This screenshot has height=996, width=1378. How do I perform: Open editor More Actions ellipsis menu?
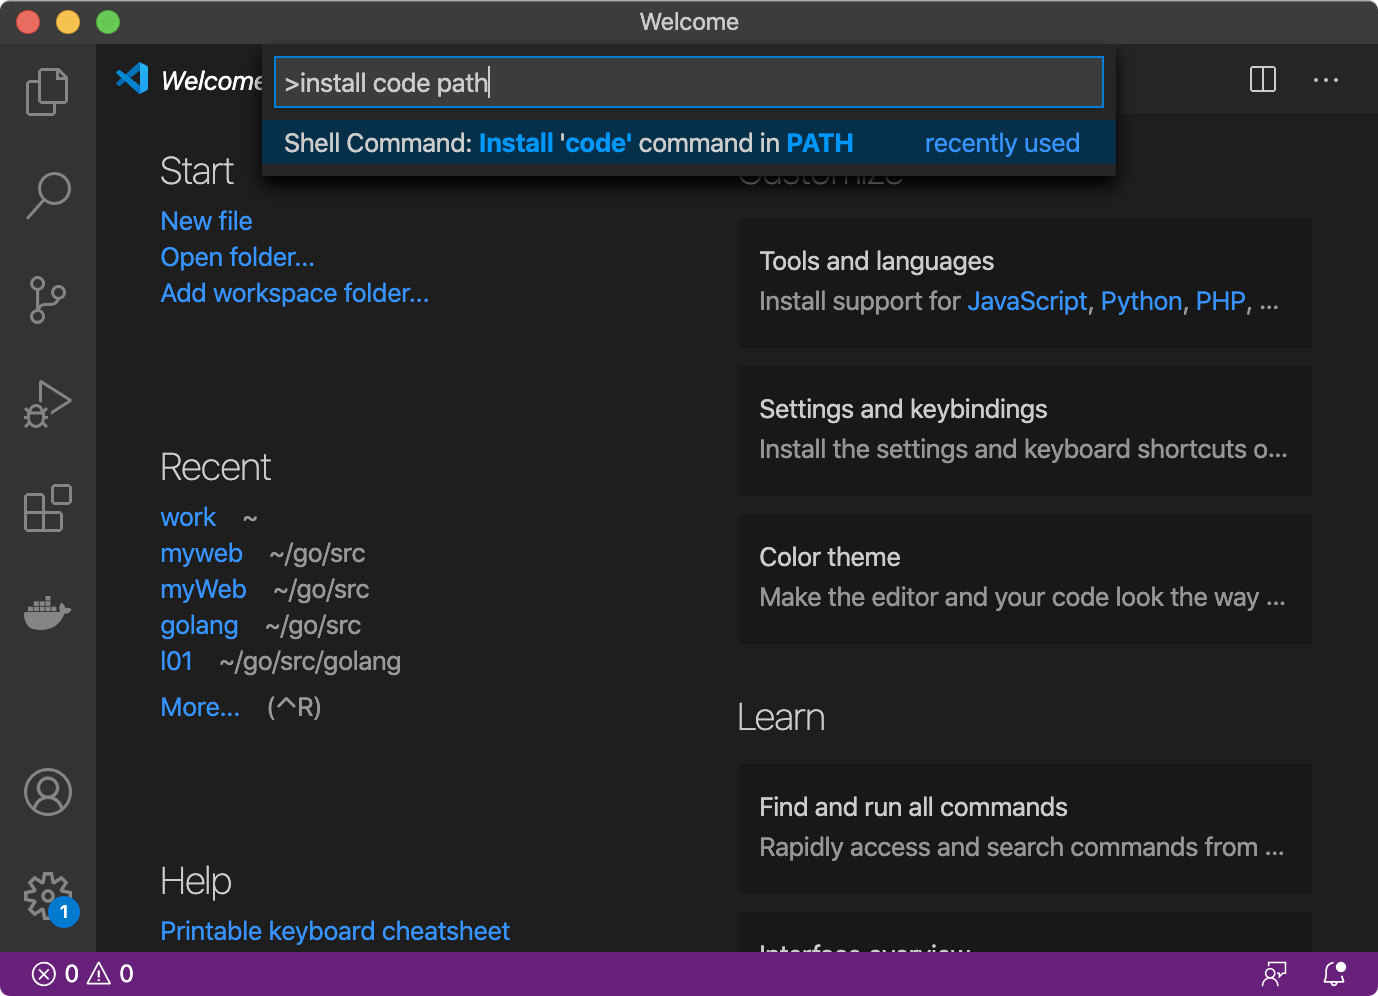click(x=1325, y=80)
